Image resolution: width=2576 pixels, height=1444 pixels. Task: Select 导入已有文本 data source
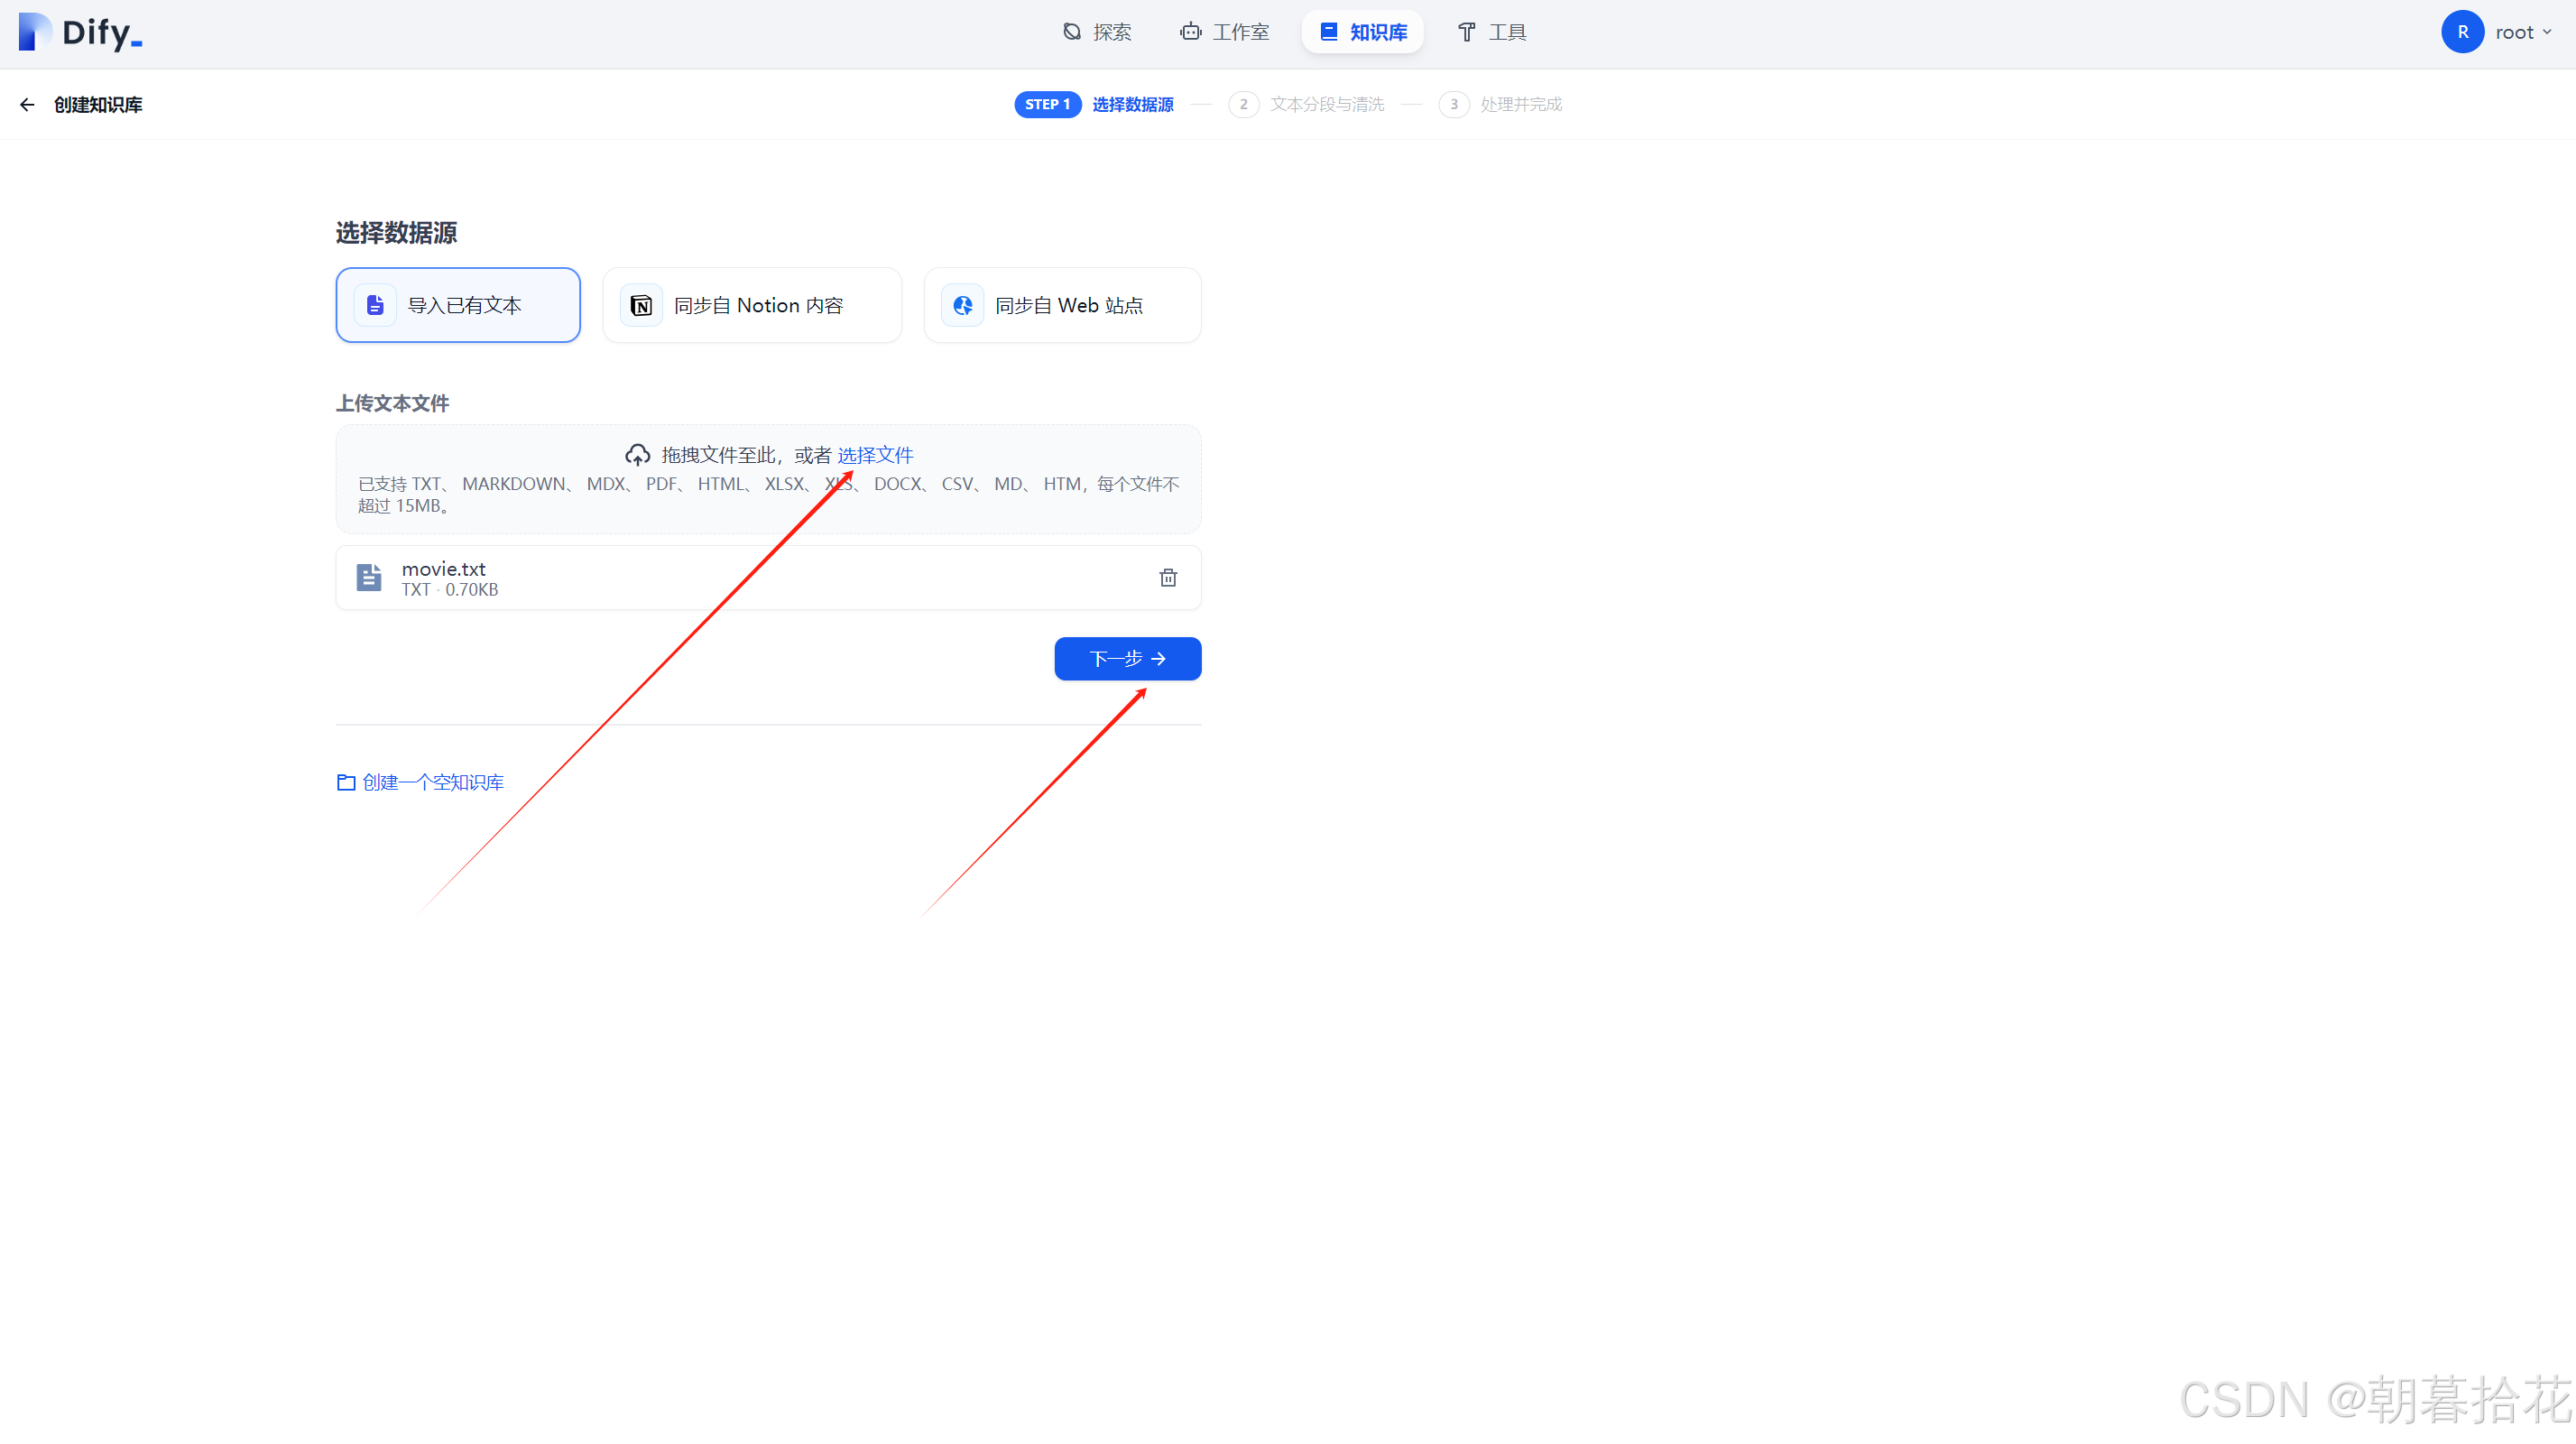(458, 305)
